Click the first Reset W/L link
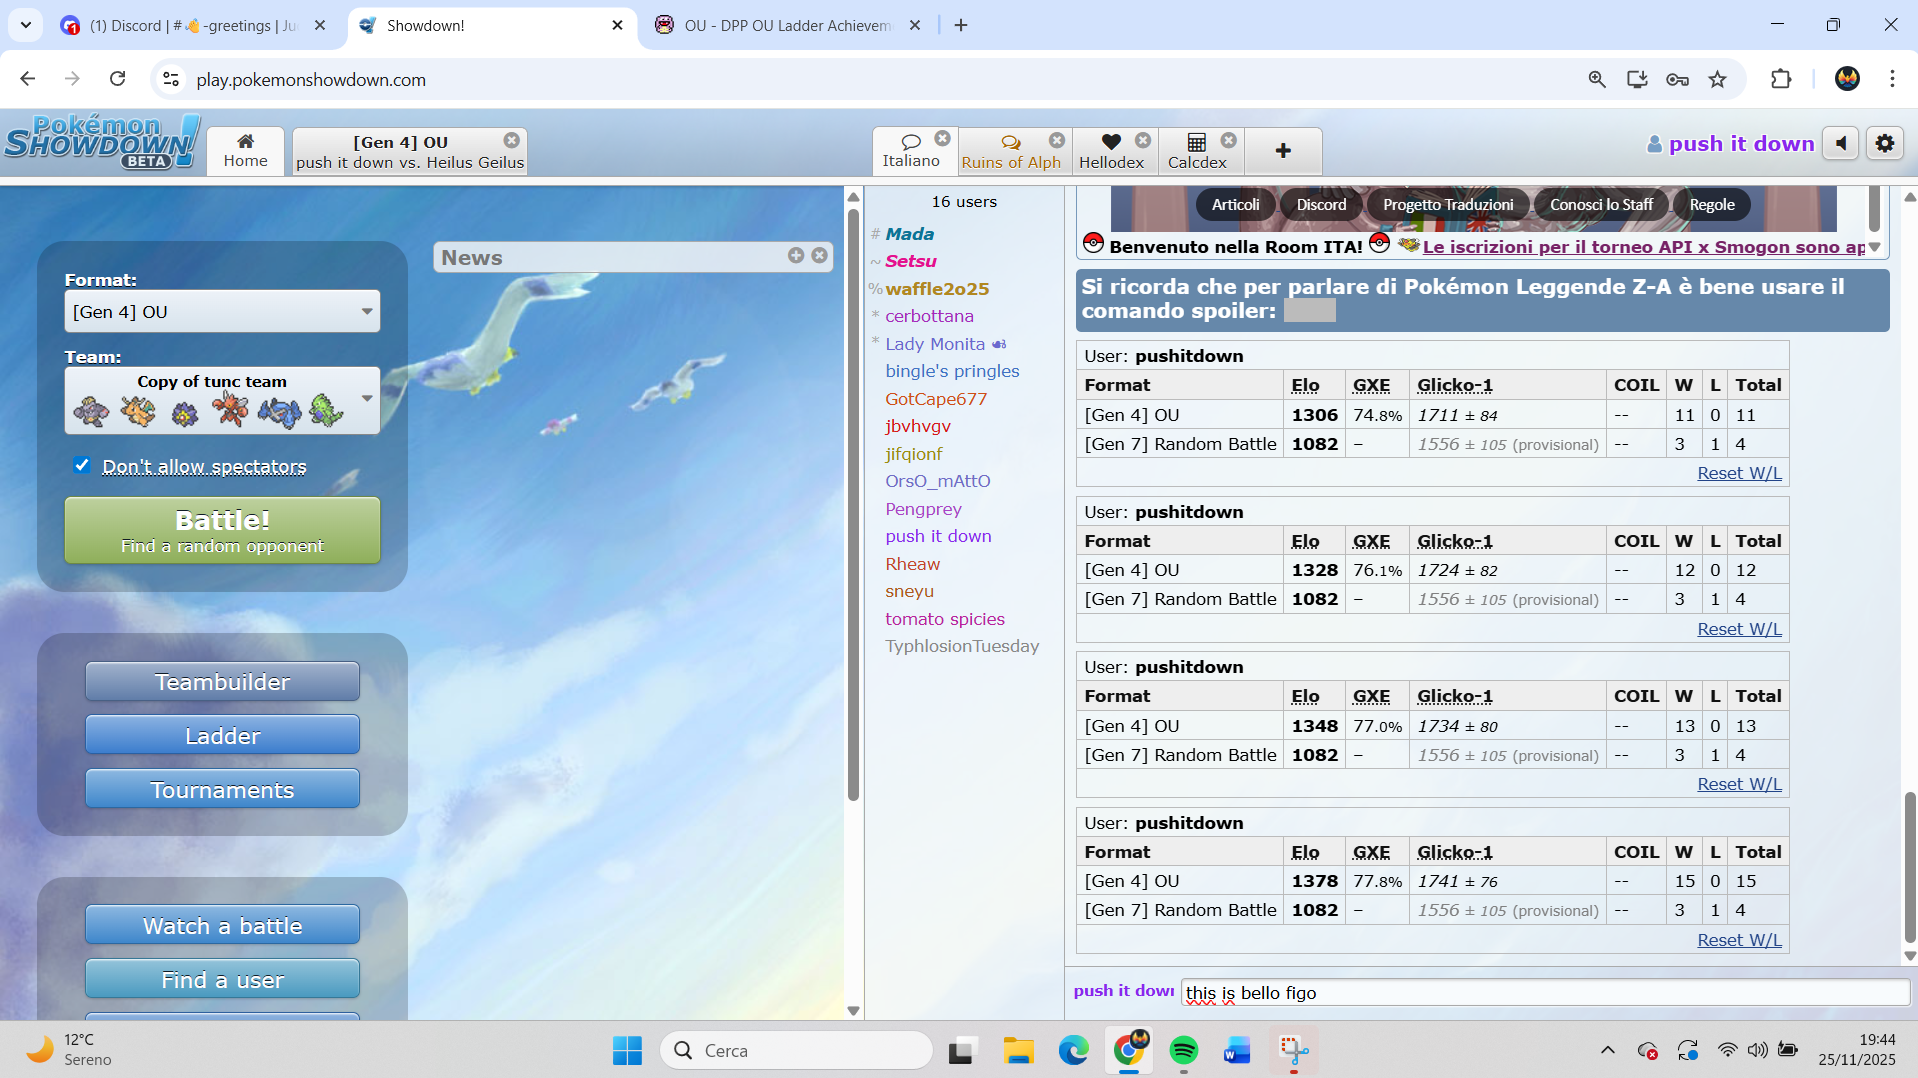 coord(1738,473)
